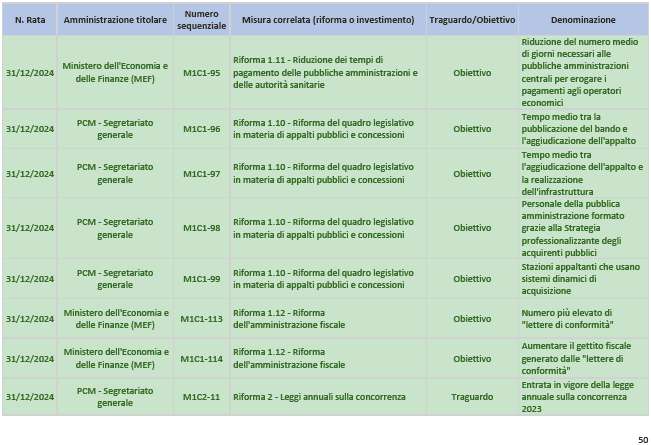Click 'Entrata in vigore della legge annuale' cell

583,397
